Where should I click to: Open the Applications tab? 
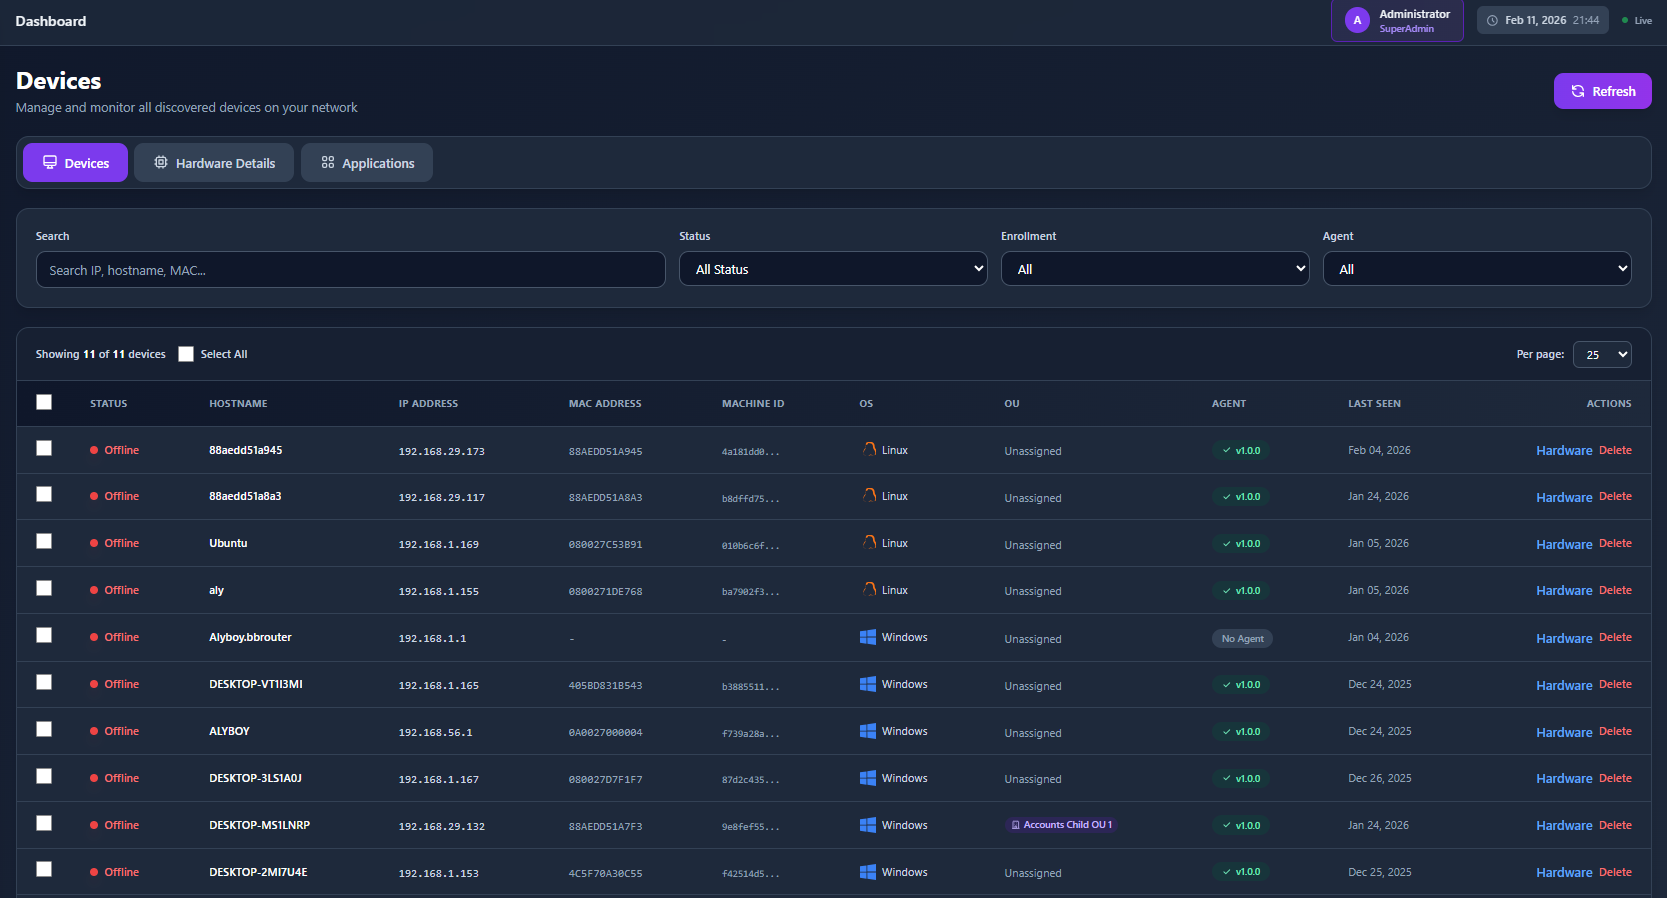tap(367, 163)
